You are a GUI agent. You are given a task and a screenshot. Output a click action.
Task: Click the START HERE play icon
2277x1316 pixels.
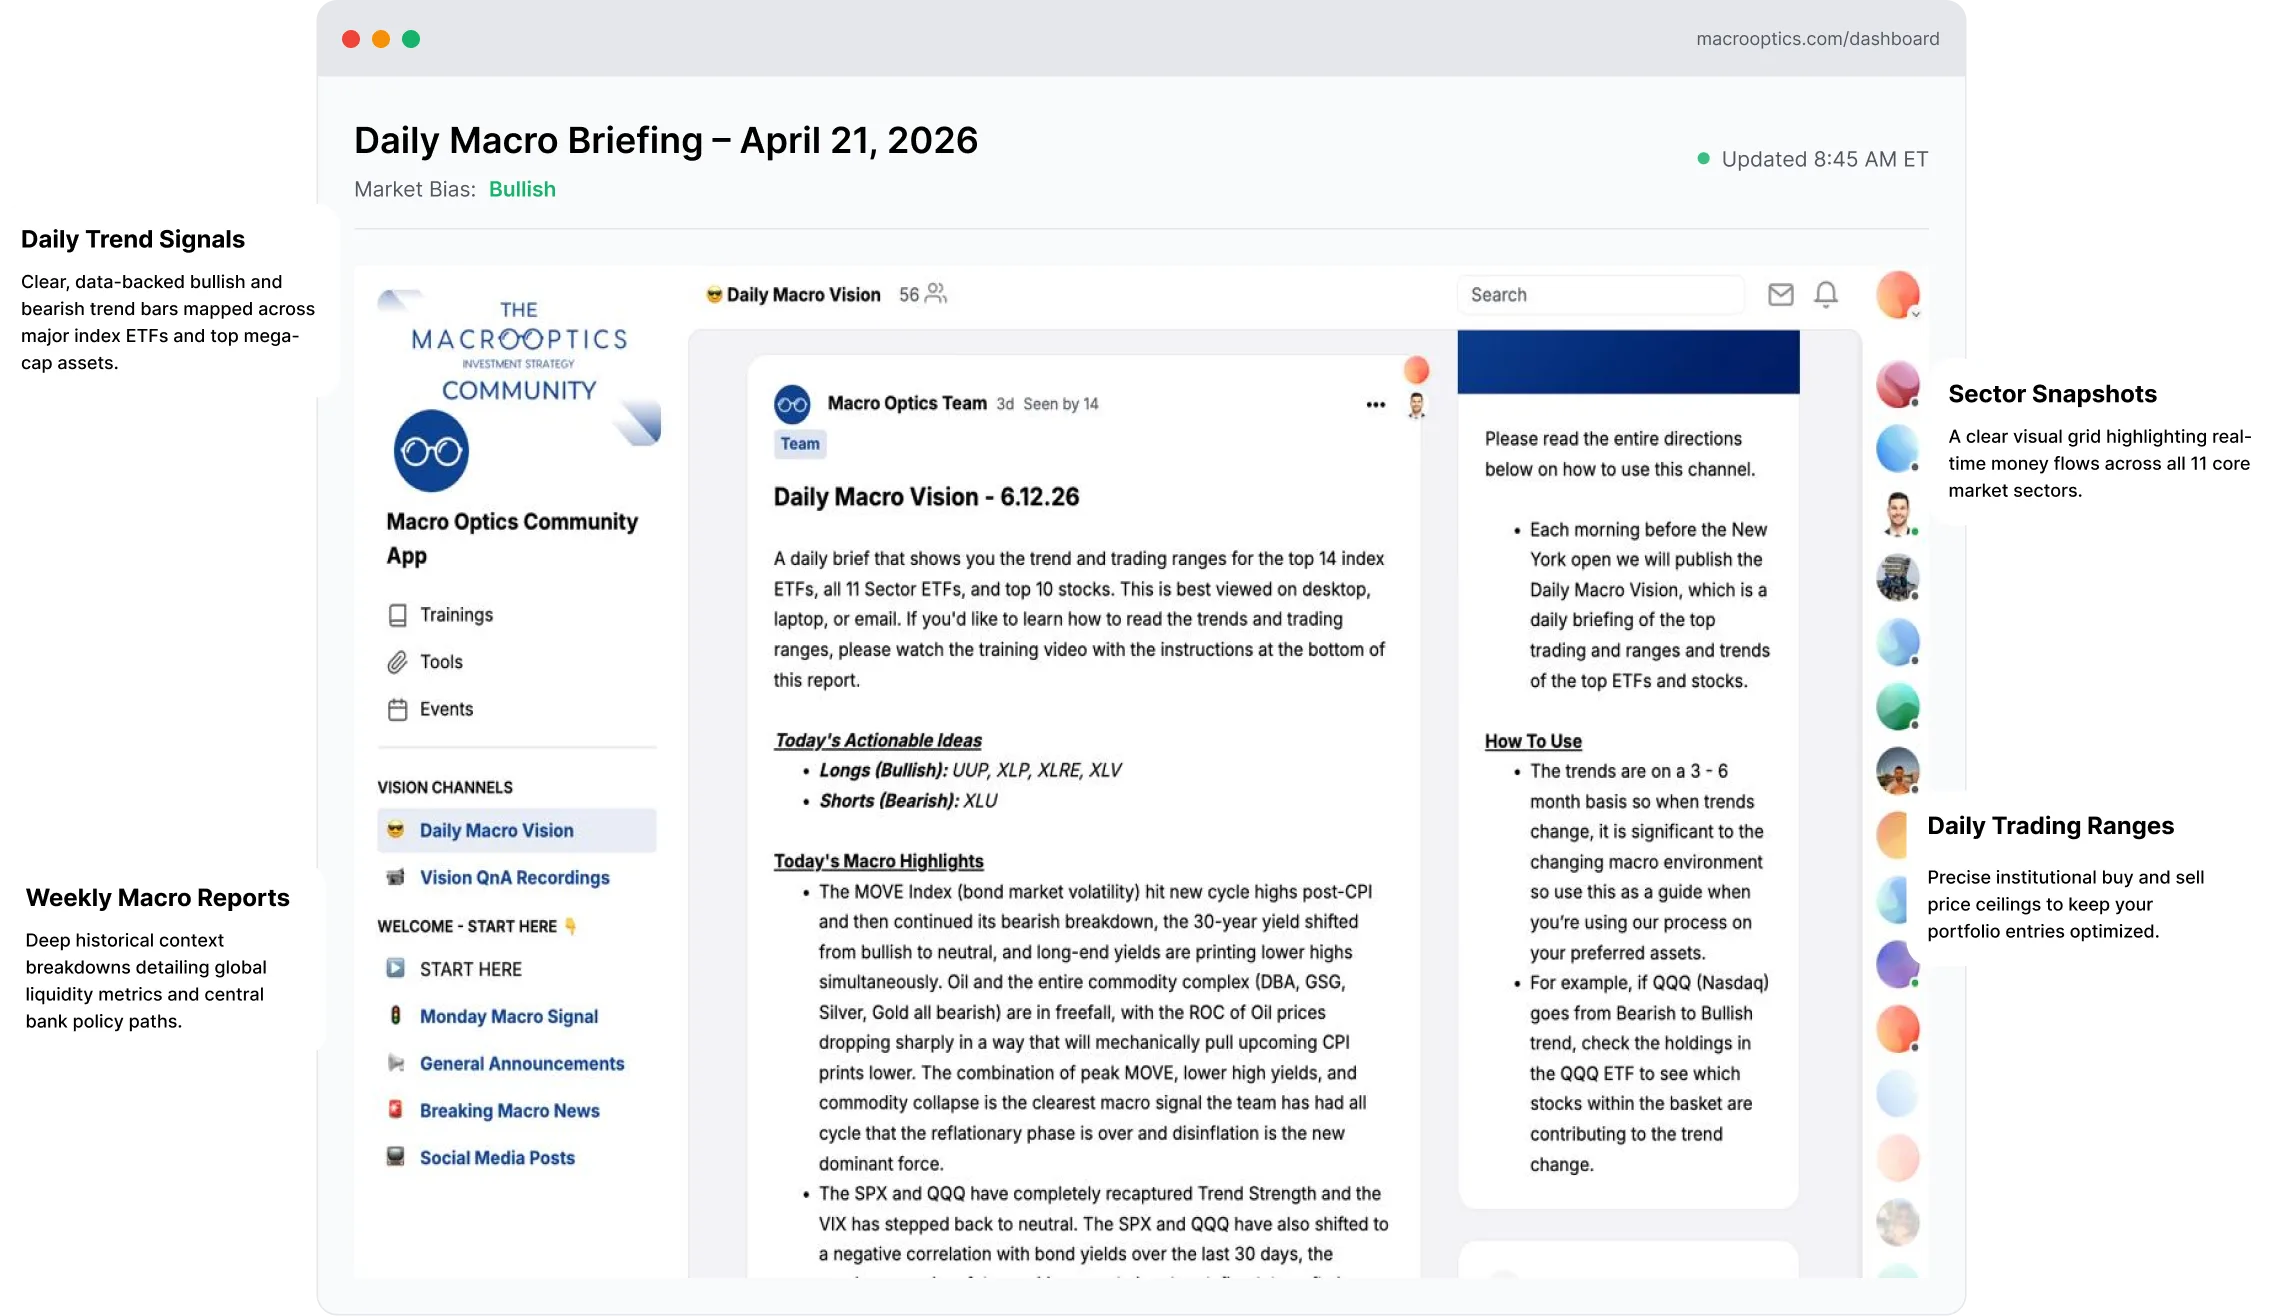click(395, 968)
